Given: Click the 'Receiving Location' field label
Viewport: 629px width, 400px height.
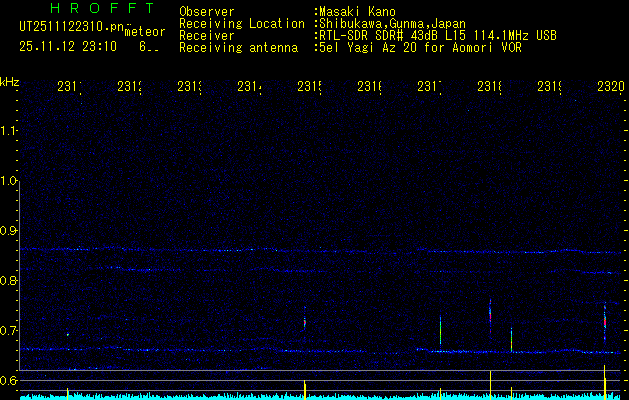Looking at the screenshot, I should pos(241,23).
